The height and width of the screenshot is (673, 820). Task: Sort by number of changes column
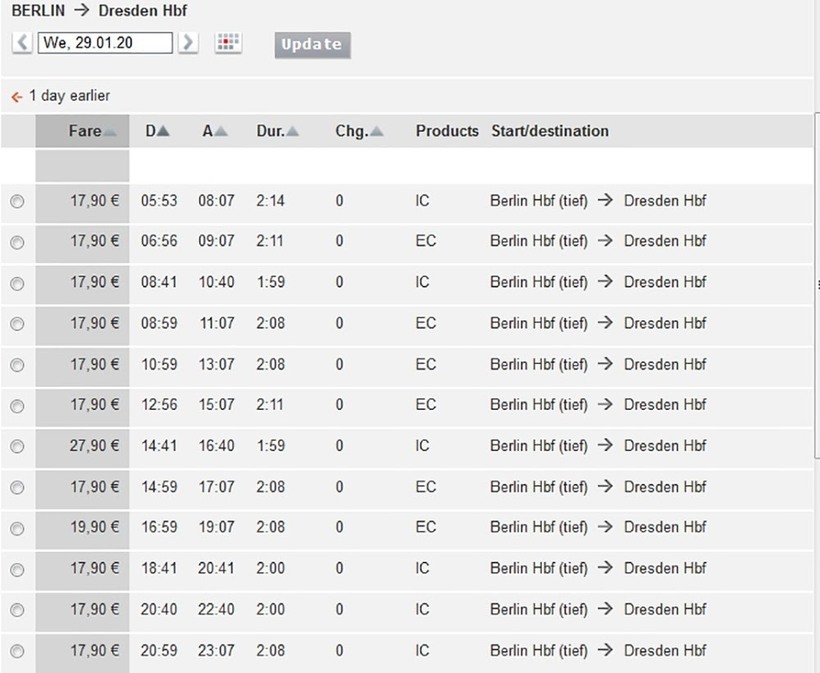tap(358, 131)
